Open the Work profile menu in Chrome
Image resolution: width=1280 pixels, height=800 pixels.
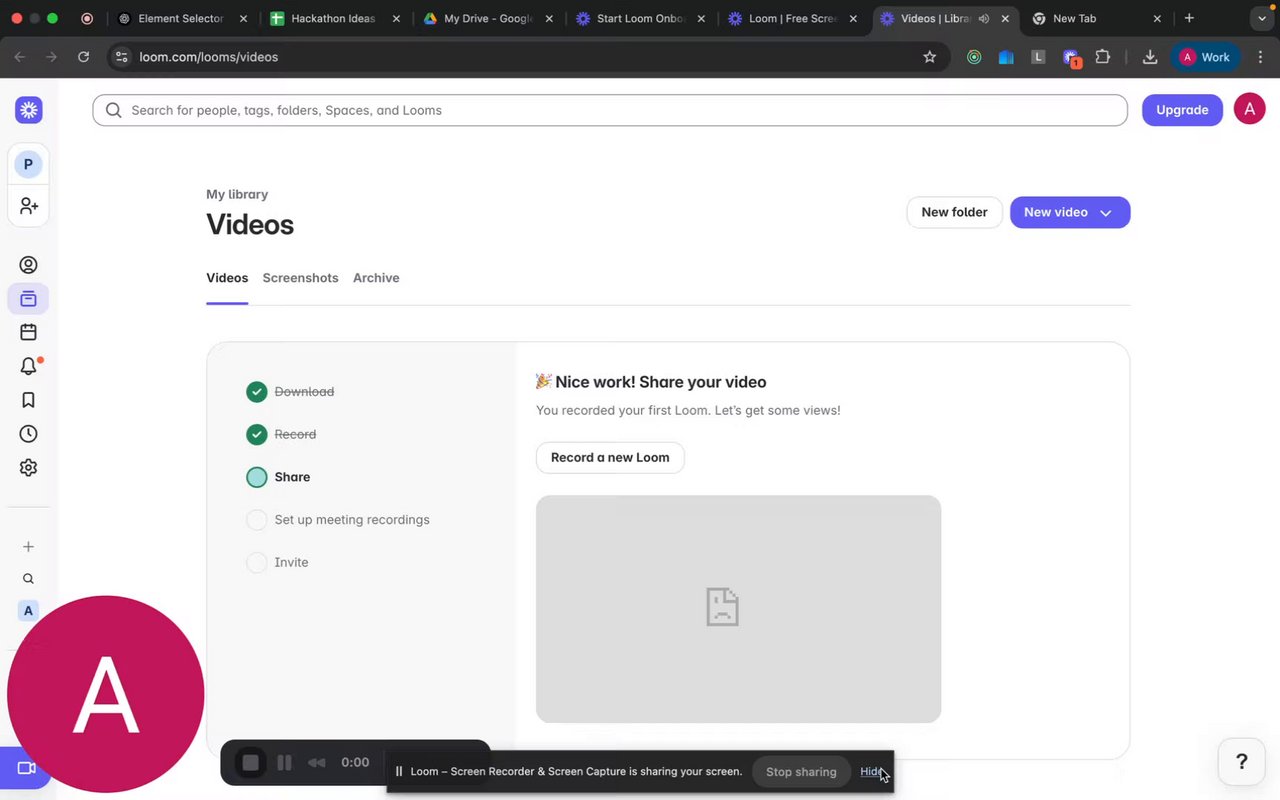pyautogui.click(x=1206, y=57)
